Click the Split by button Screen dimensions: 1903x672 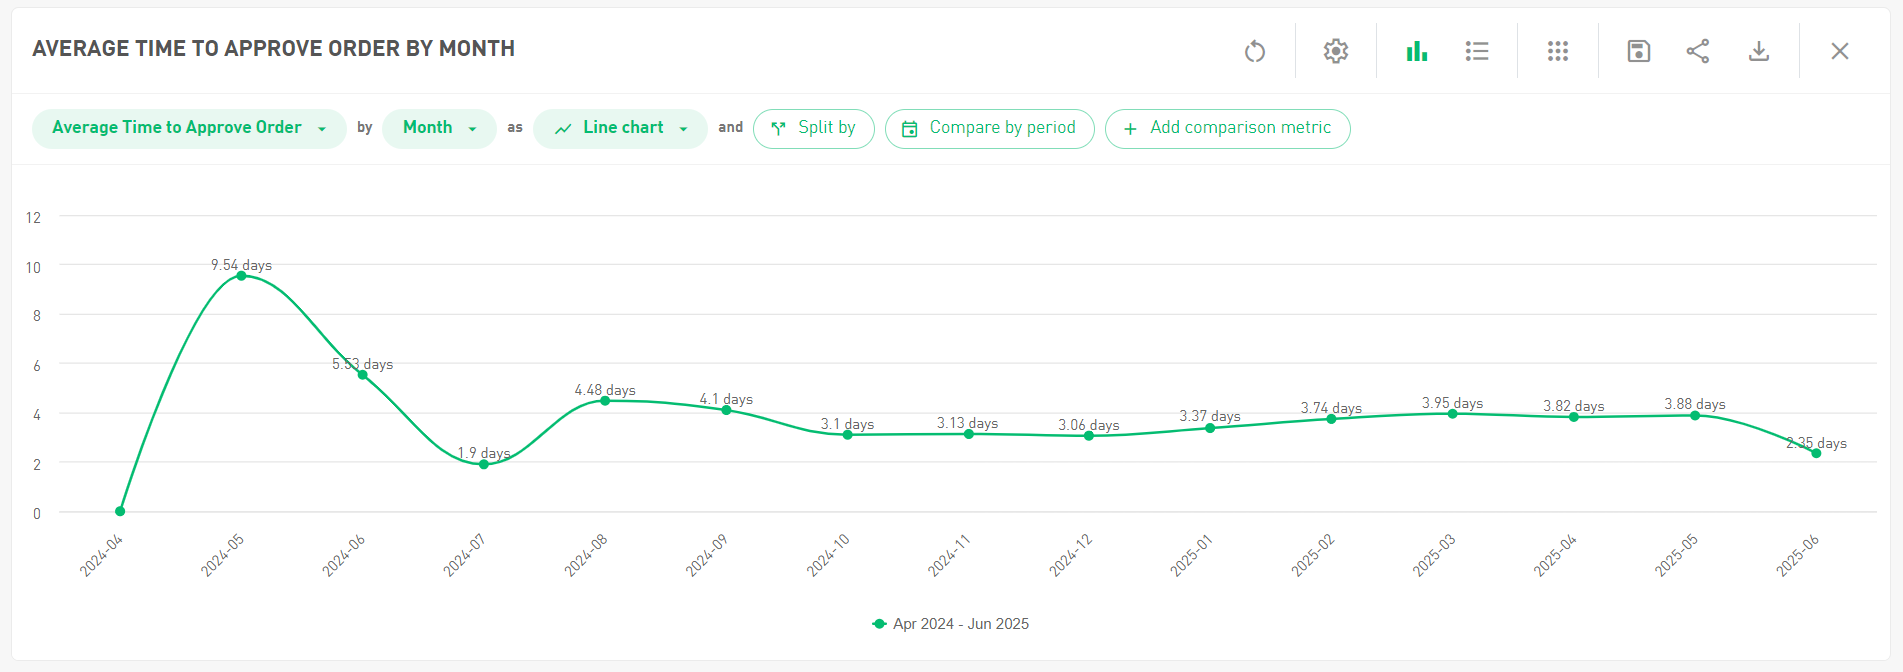[813, 128]
